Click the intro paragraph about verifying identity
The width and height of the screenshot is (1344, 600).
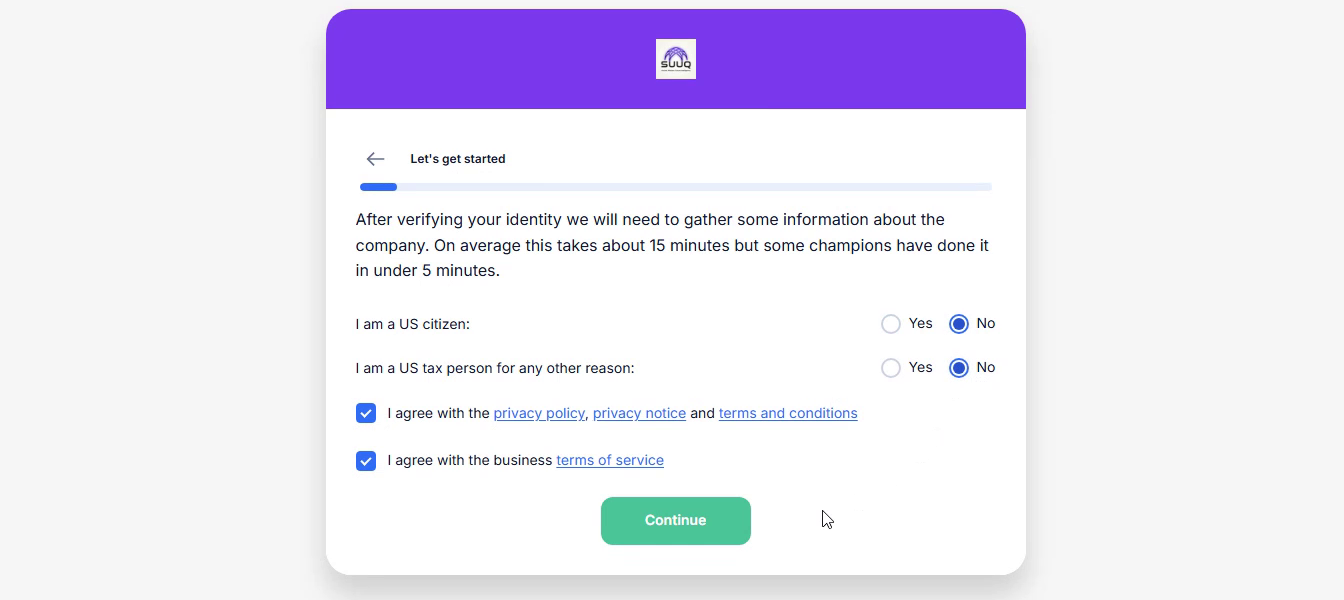coord(673,245)
